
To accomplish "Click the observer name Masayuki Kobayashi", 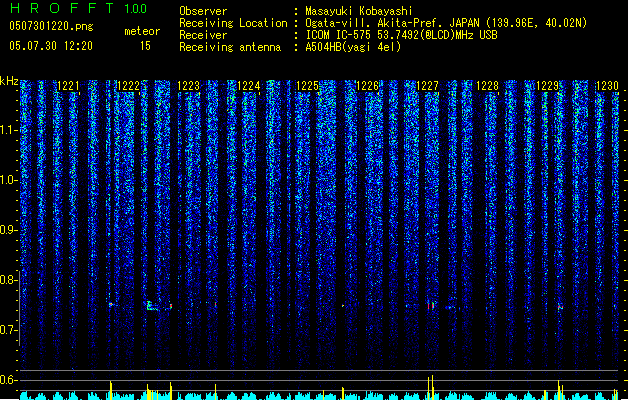I will 359,11.
